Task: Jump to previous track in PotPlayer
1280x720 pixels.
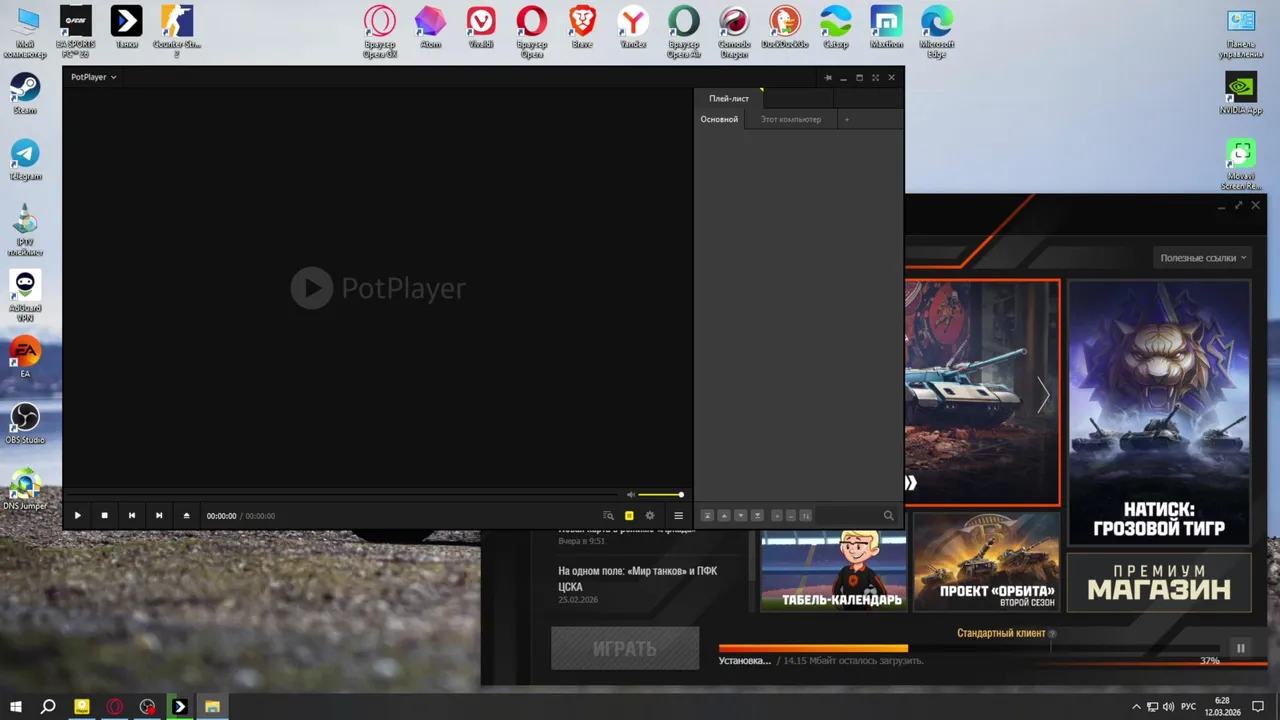Action: point(131,516)
